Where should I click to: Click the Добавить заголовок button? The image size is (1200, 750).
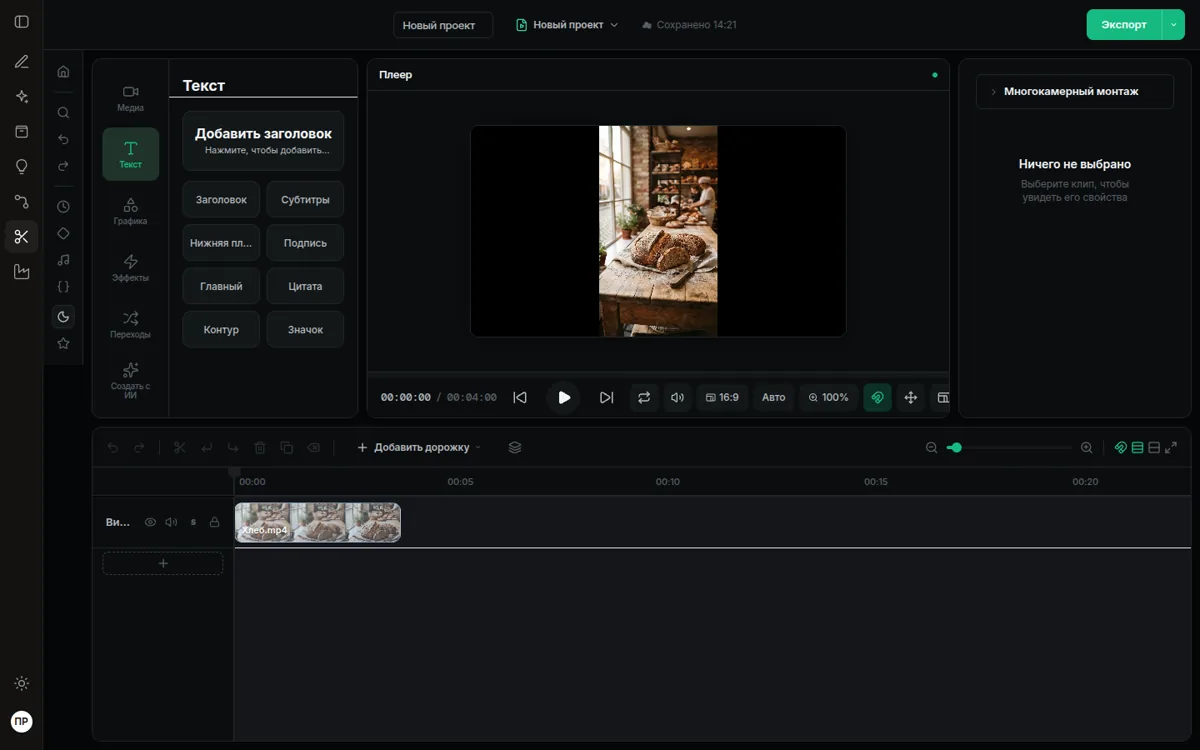point(263,141)
